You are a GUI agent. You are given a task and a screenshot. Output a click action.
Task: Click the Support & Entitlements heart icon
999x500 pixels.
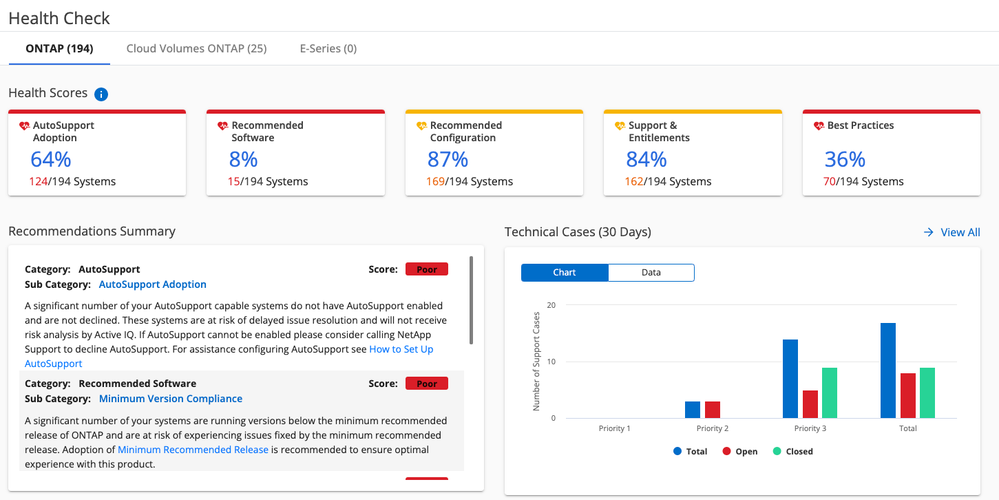pyautogui.click(x=620, y=127)
